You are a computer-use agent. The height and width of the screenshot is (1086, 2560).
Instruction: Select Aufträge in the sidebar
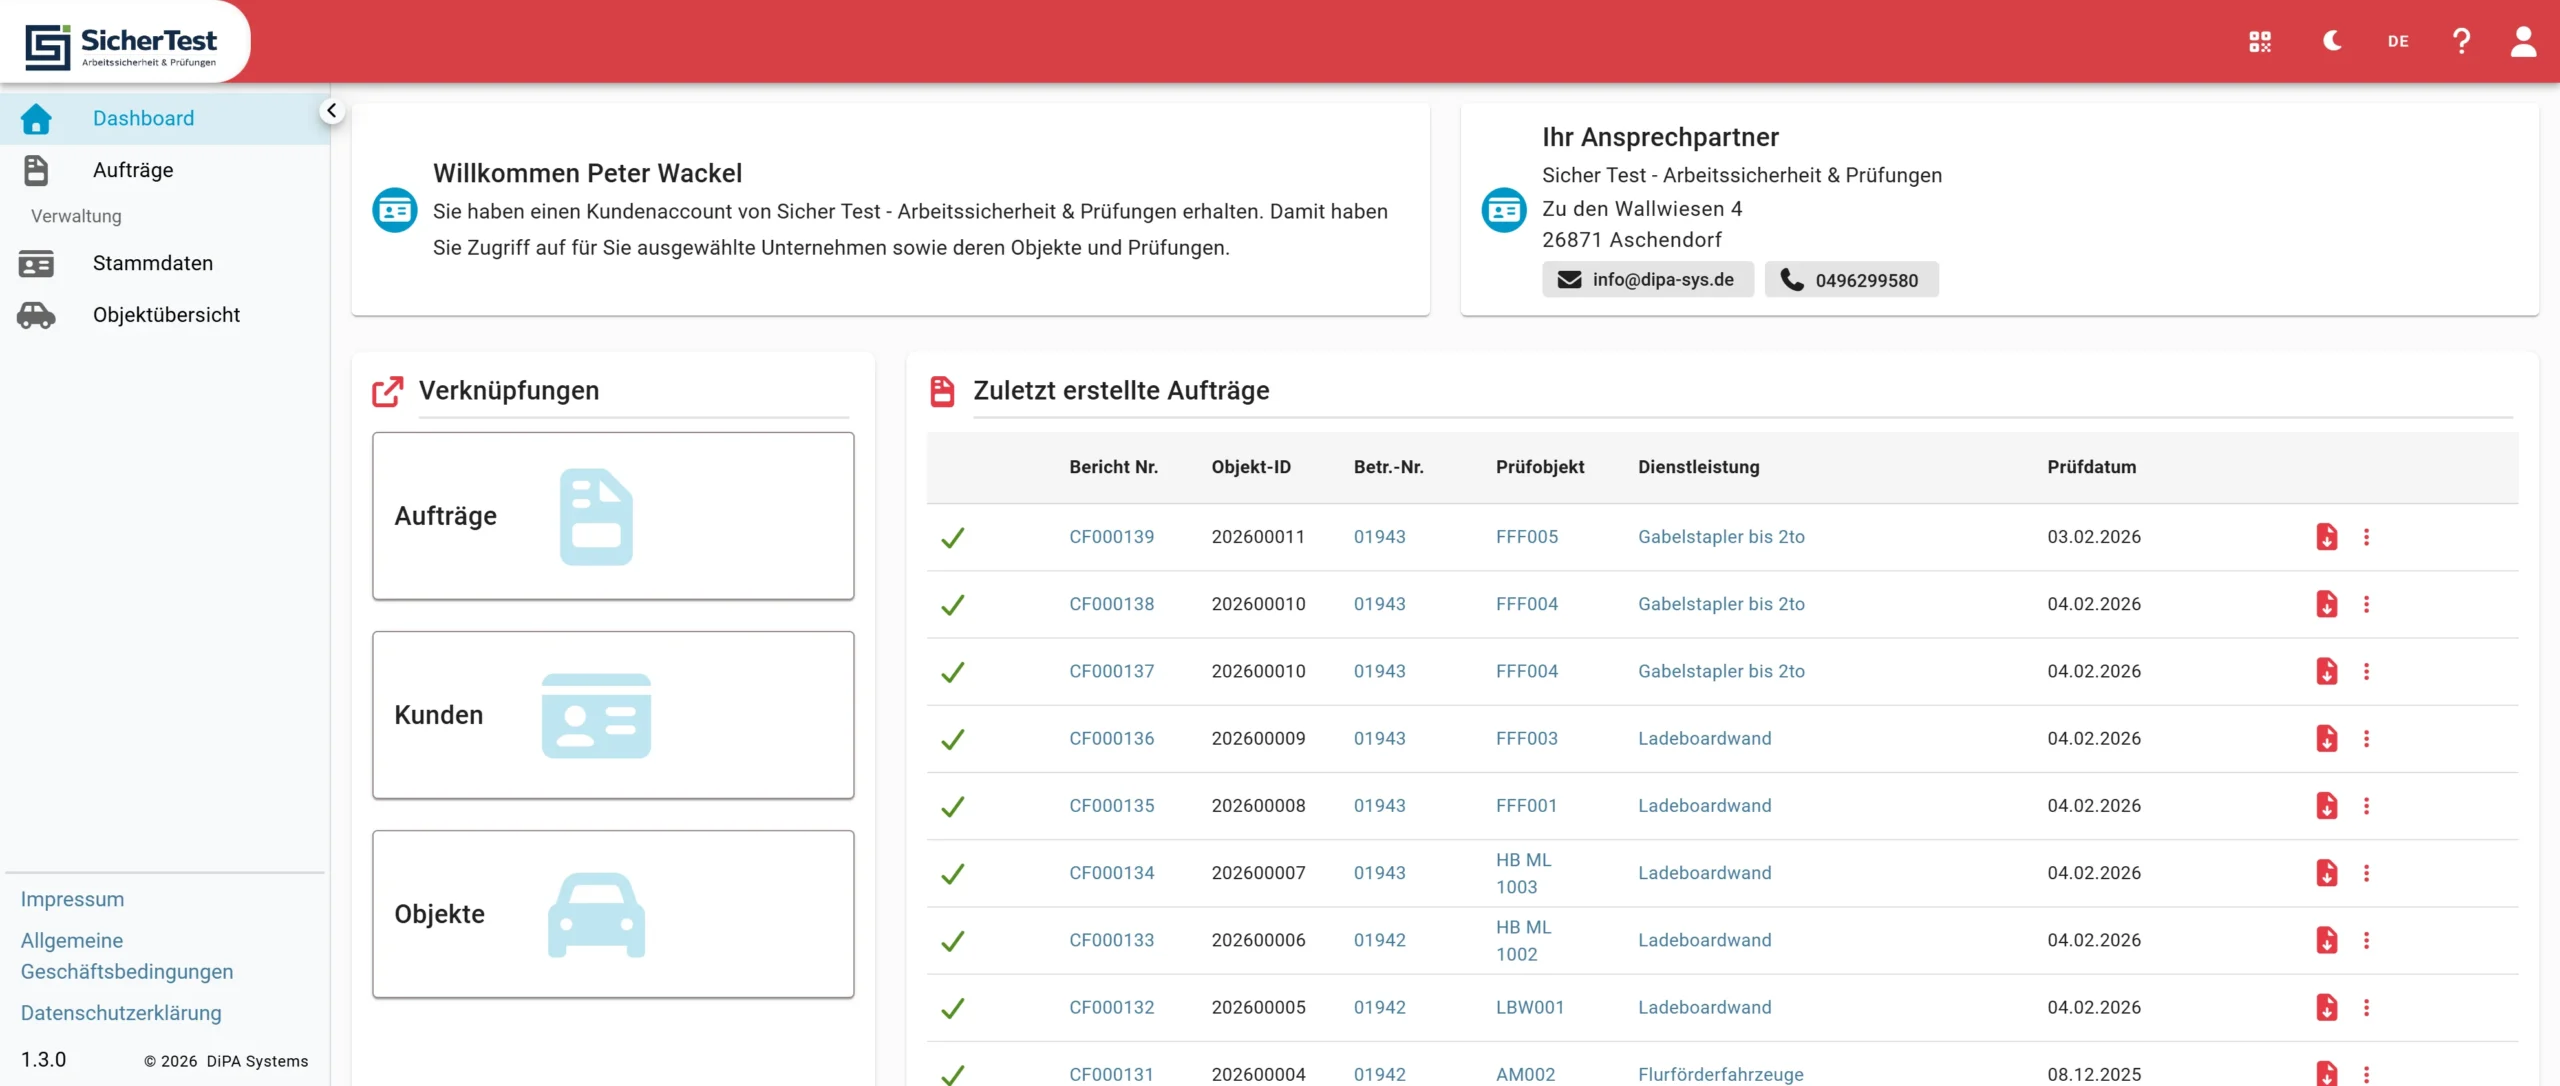133,170
